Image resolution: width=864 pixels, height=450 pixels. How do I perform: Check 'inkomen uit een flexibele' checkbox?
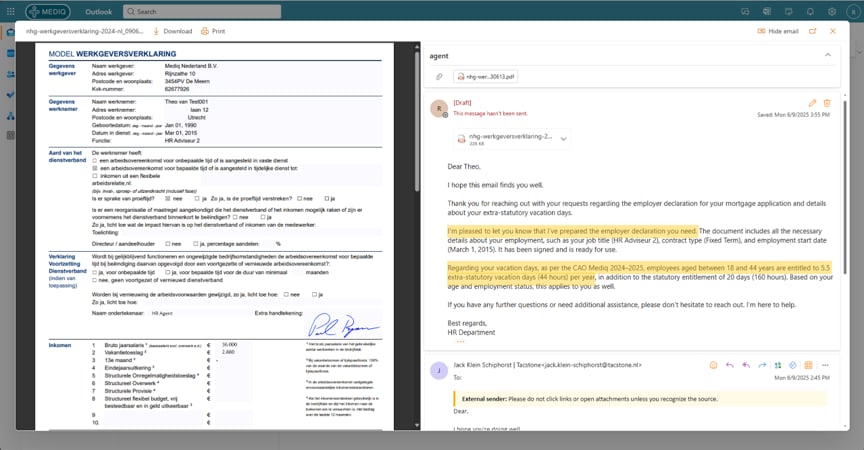tap(95, 176)
